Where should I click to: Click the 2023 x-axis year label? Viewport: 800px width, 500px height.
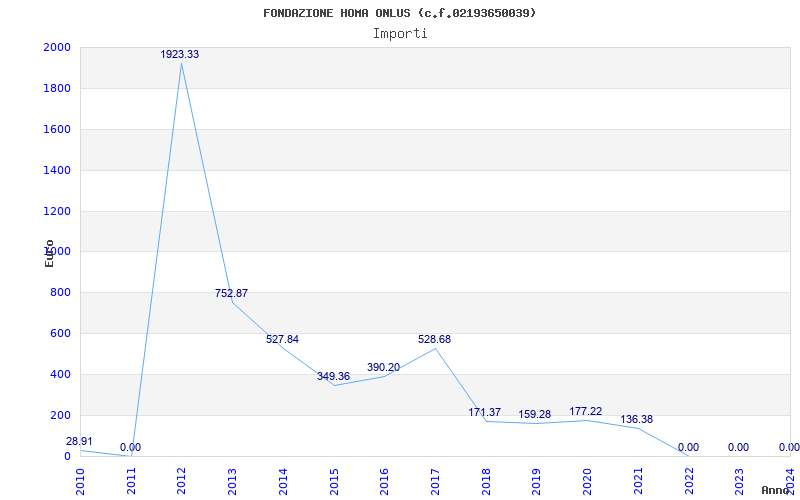739,481
